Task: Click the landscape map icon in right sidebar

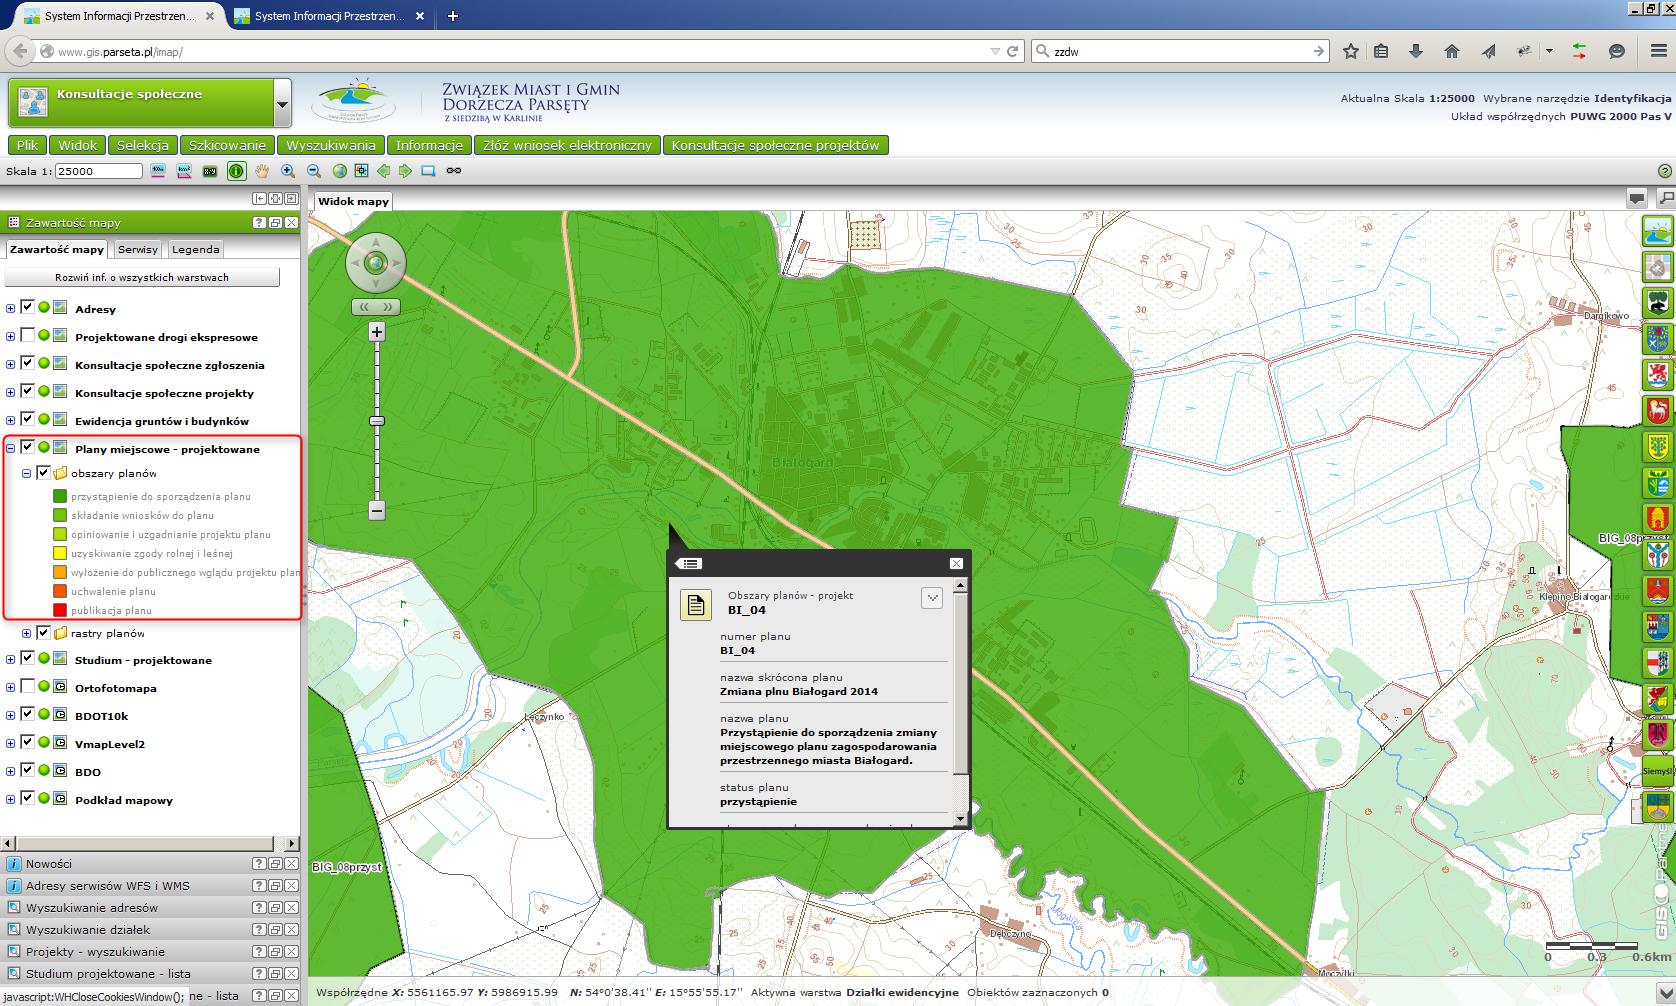Action: [1658, 231]
